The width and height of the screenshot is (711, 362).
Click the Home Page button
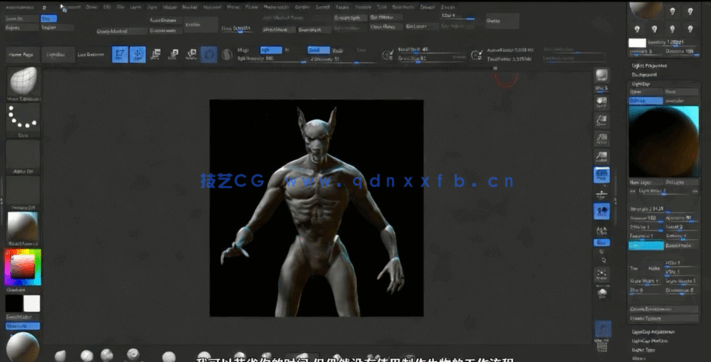pos(23,54)
